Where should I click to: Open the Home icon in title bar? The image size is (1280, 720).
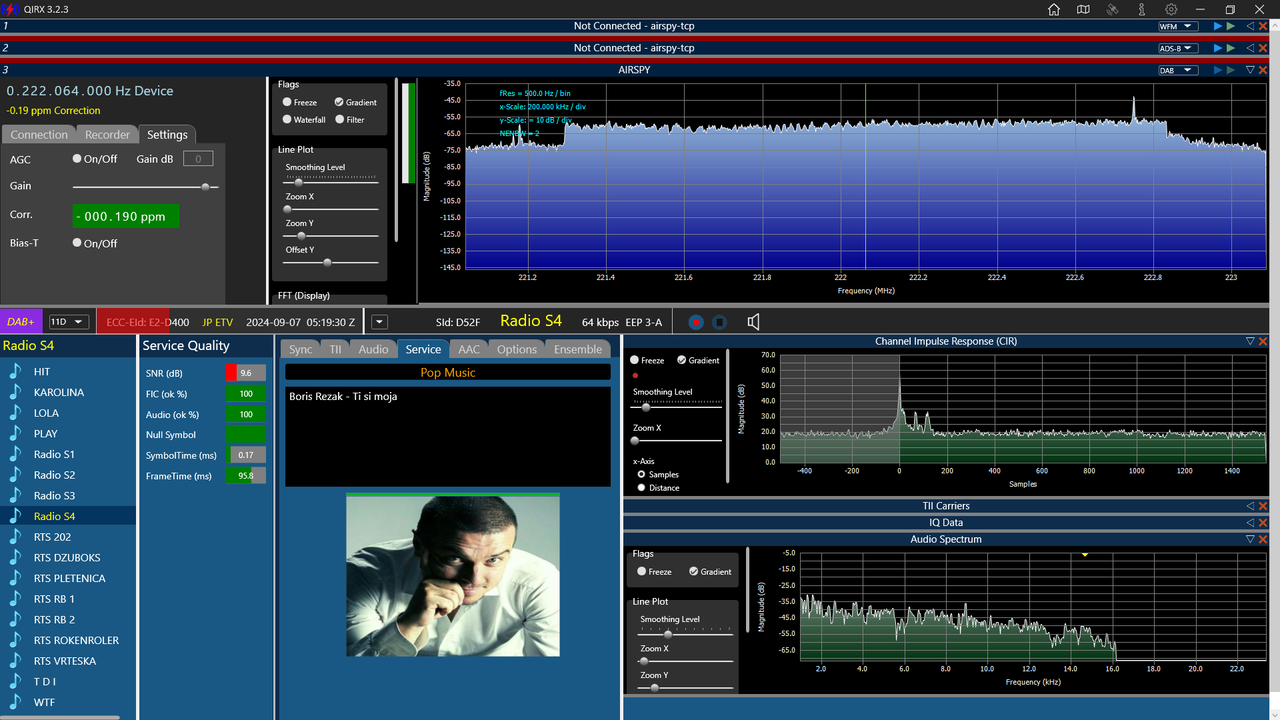(1054, 9)
